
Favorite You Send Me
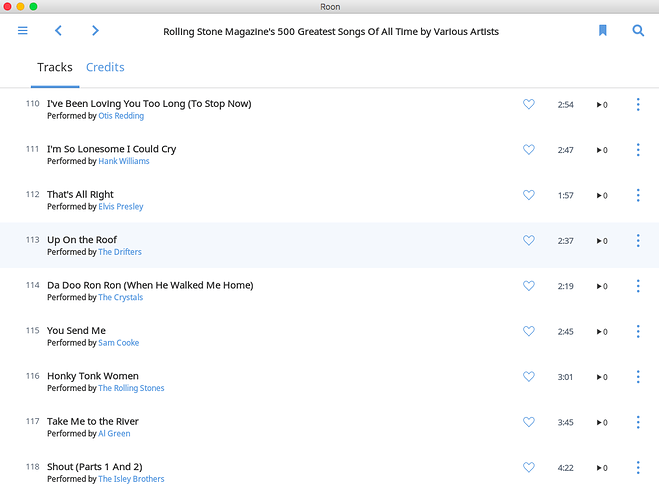pos(529,331)
